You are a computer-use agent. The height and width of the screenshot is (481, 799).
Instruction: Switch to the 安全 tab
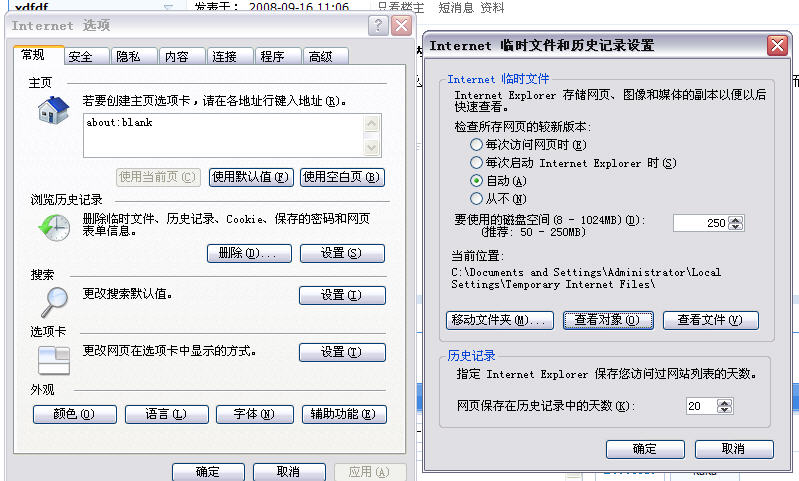(87, 57)
